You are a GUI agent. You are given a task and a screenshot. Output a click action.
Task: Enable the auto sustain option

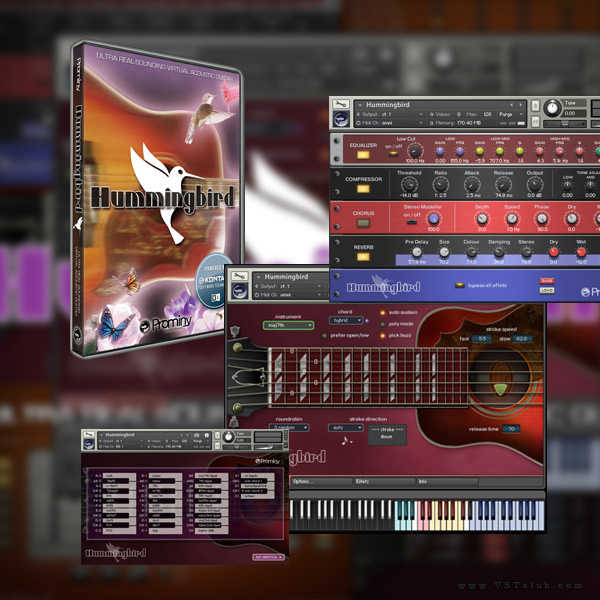[382, 313]
